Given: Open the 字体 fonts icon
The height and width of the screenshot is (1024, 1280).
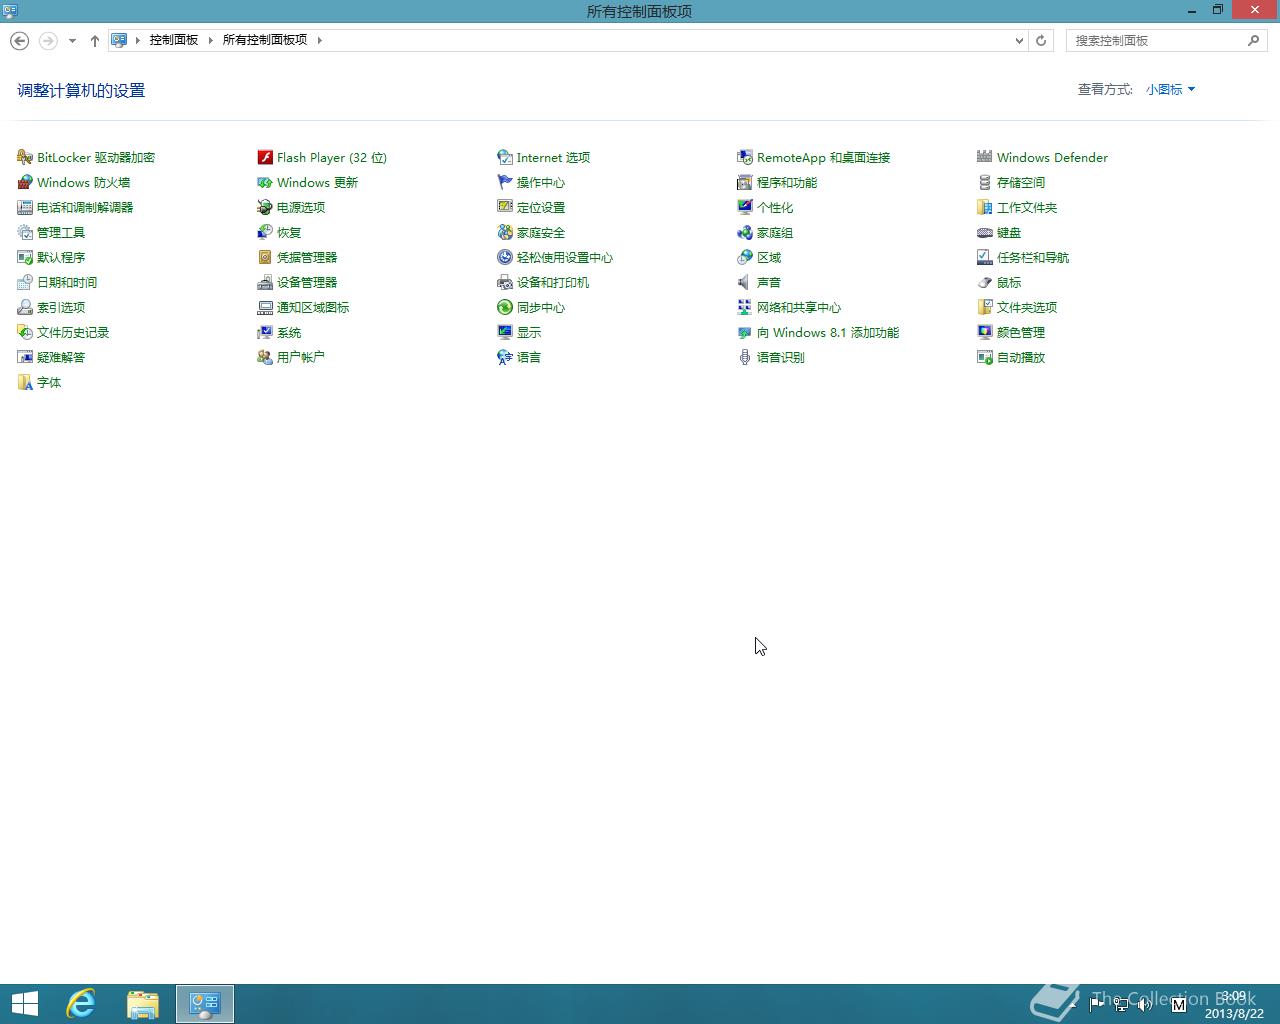Looking at the screenshot, I should coord(25,382).
